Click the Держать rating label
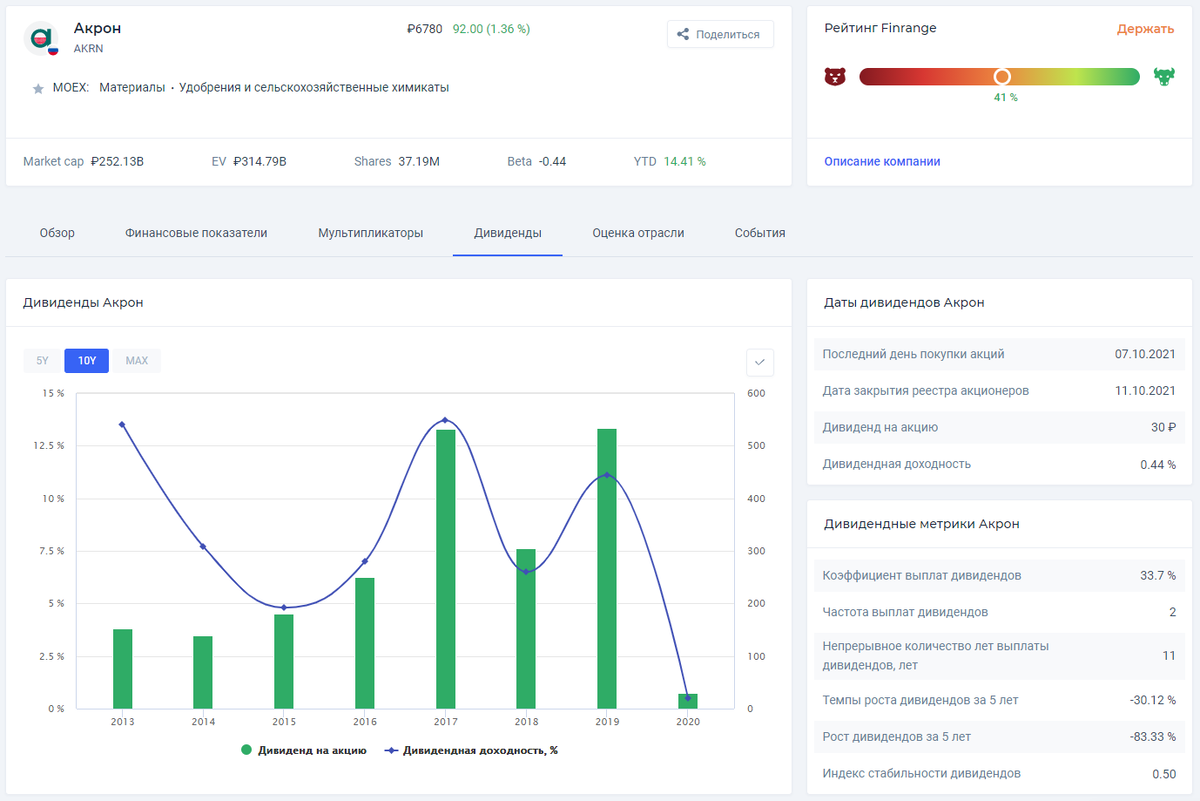 click(x=1145, y=29)
